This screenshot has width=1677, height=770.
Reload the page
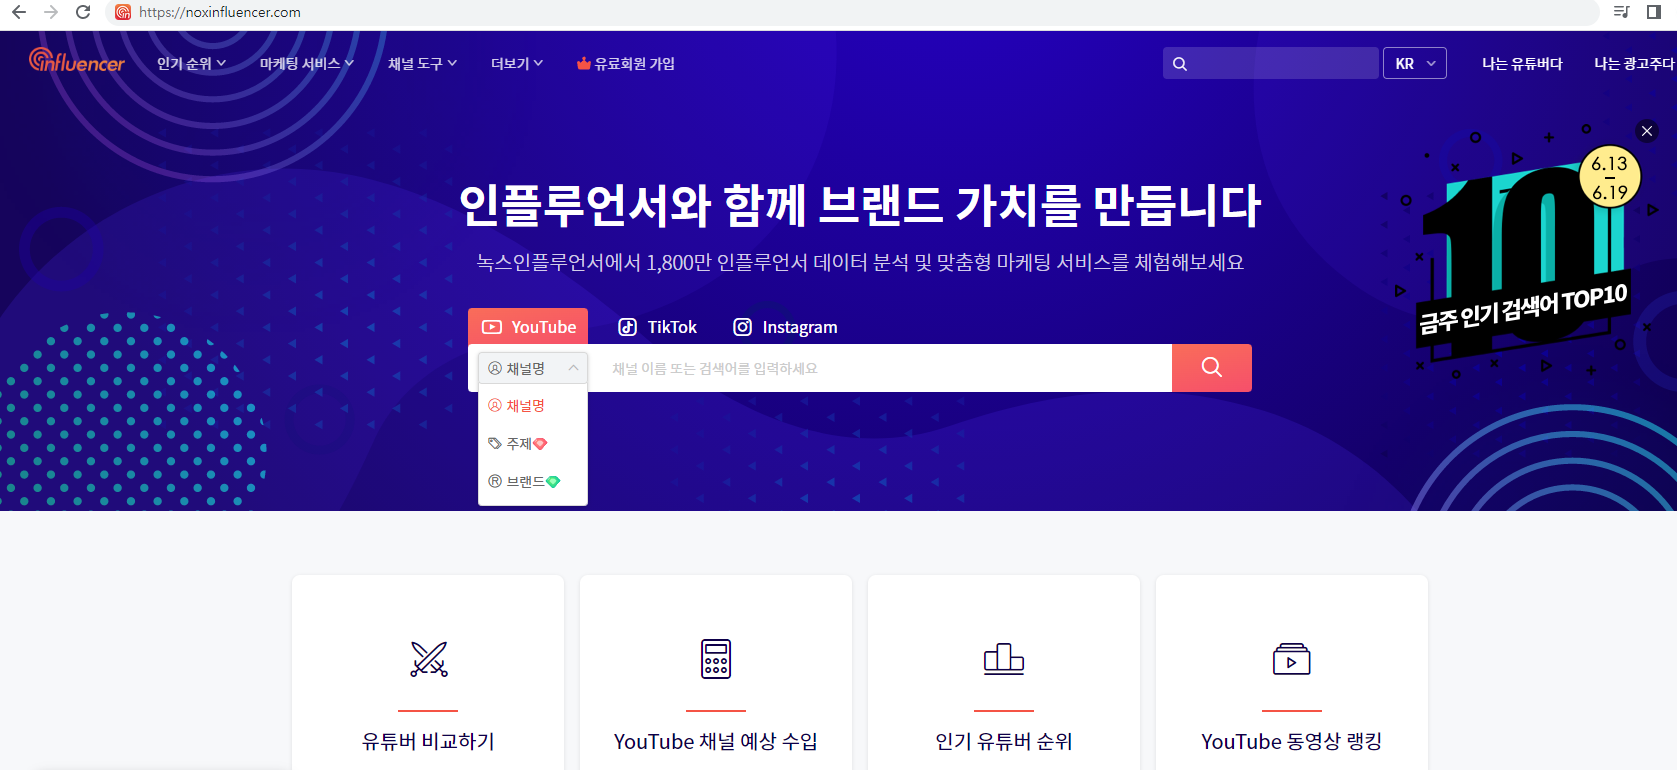(83, 12)
